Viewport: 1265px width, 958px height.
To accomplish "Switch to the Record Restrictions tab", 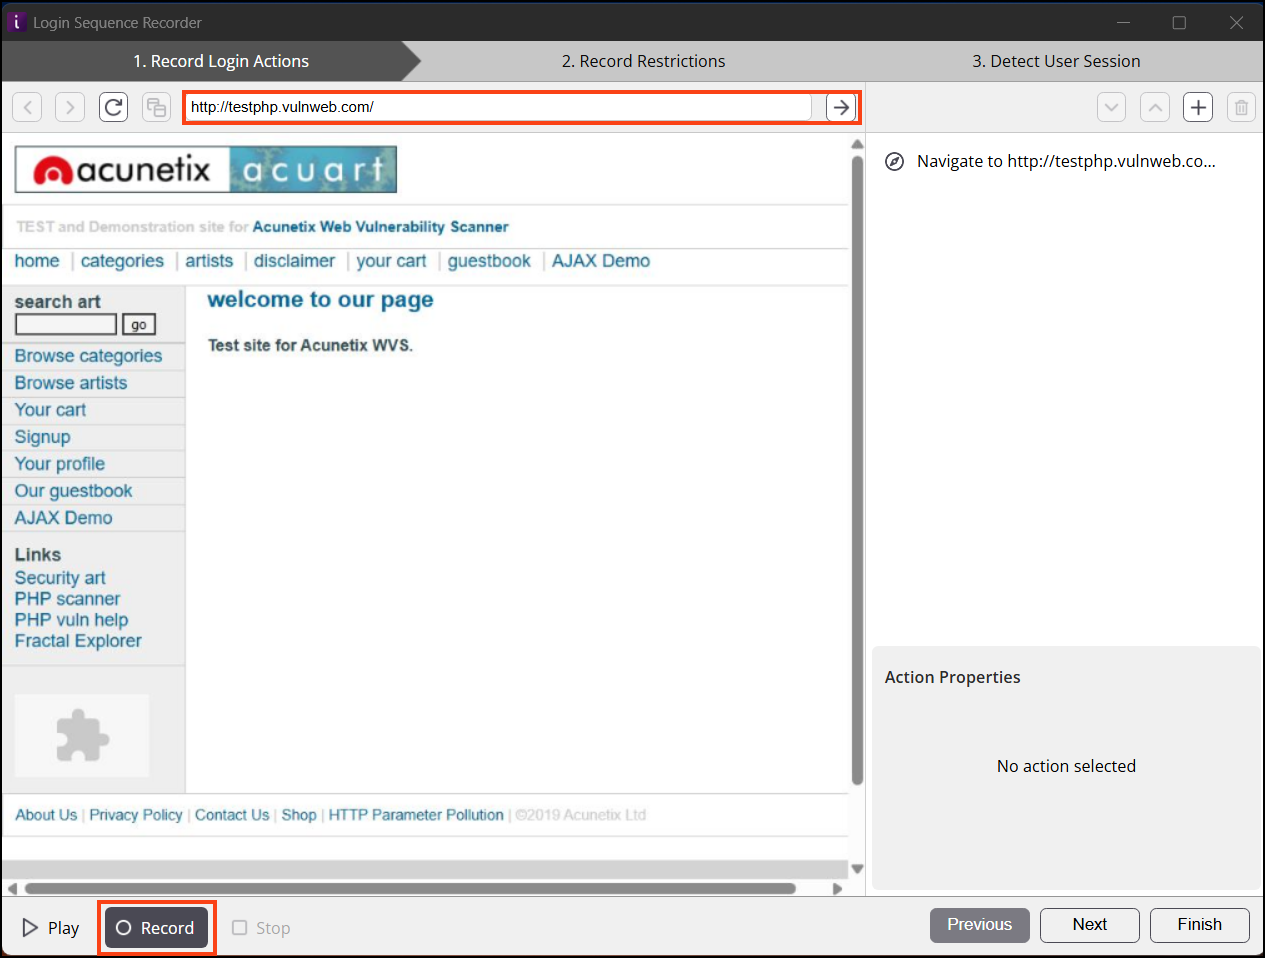I will tap(643, 61).
